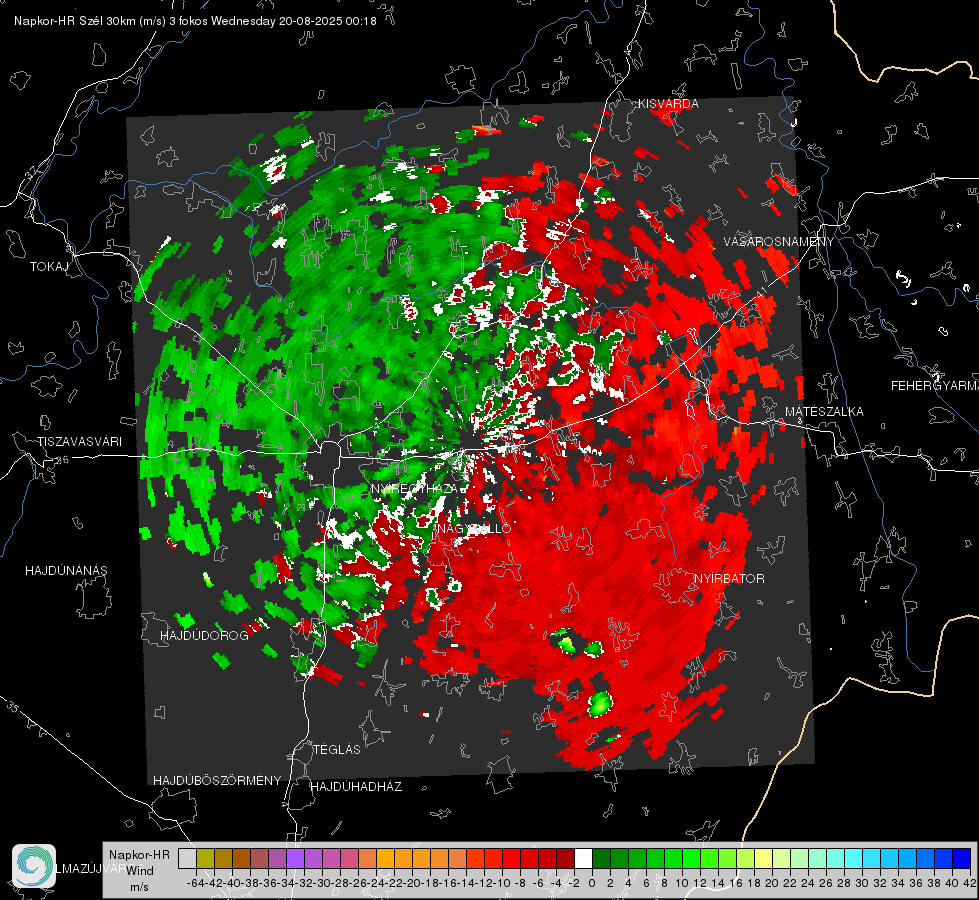Image resolution: width=979 pixels, height=900 pixels.
Task: Select the grey swatch at legend start
Action: [x=187, y=858]
